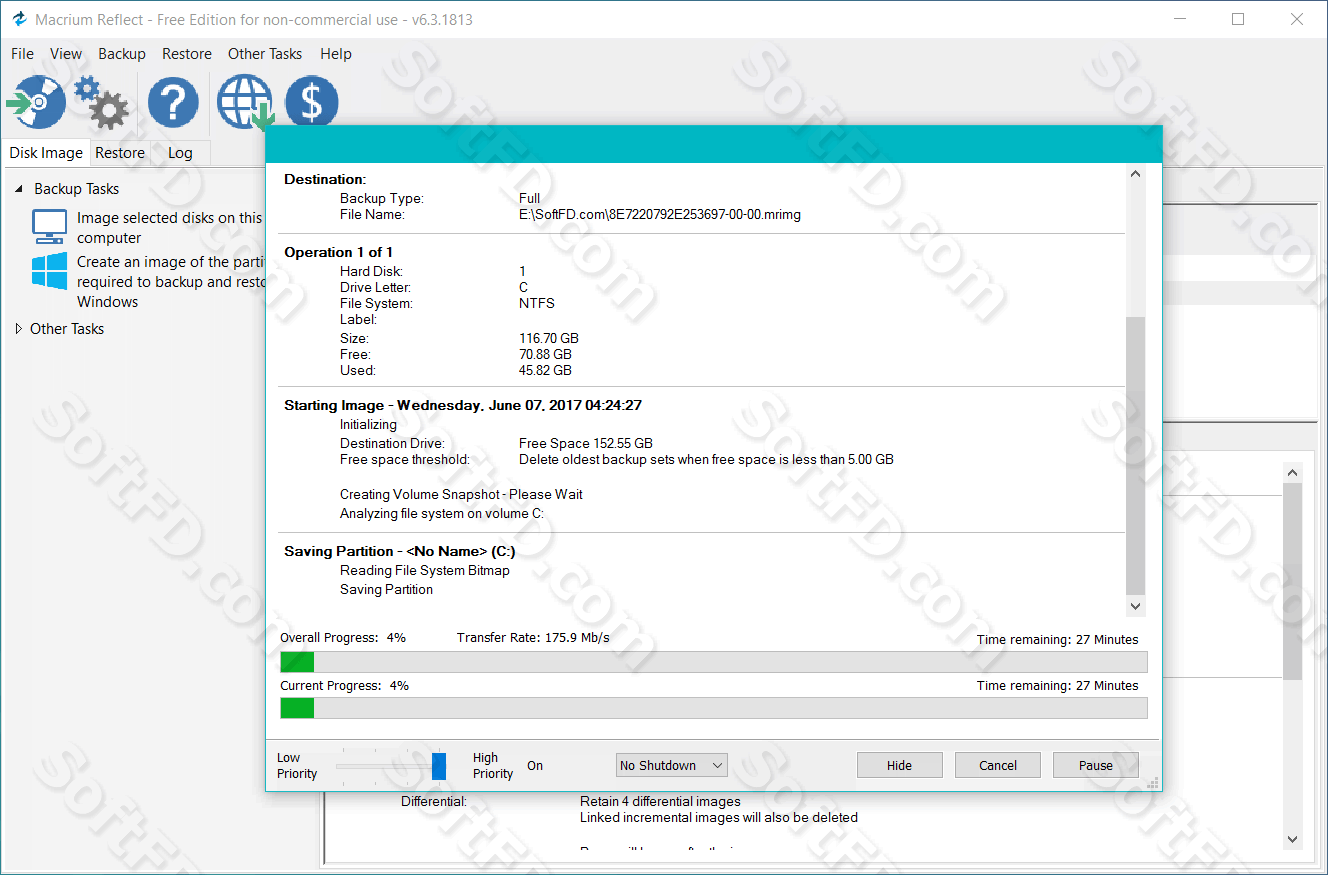Expand the Other Tasks tree section
This screenshot has height=875, width=1328.
pos(19,329)
